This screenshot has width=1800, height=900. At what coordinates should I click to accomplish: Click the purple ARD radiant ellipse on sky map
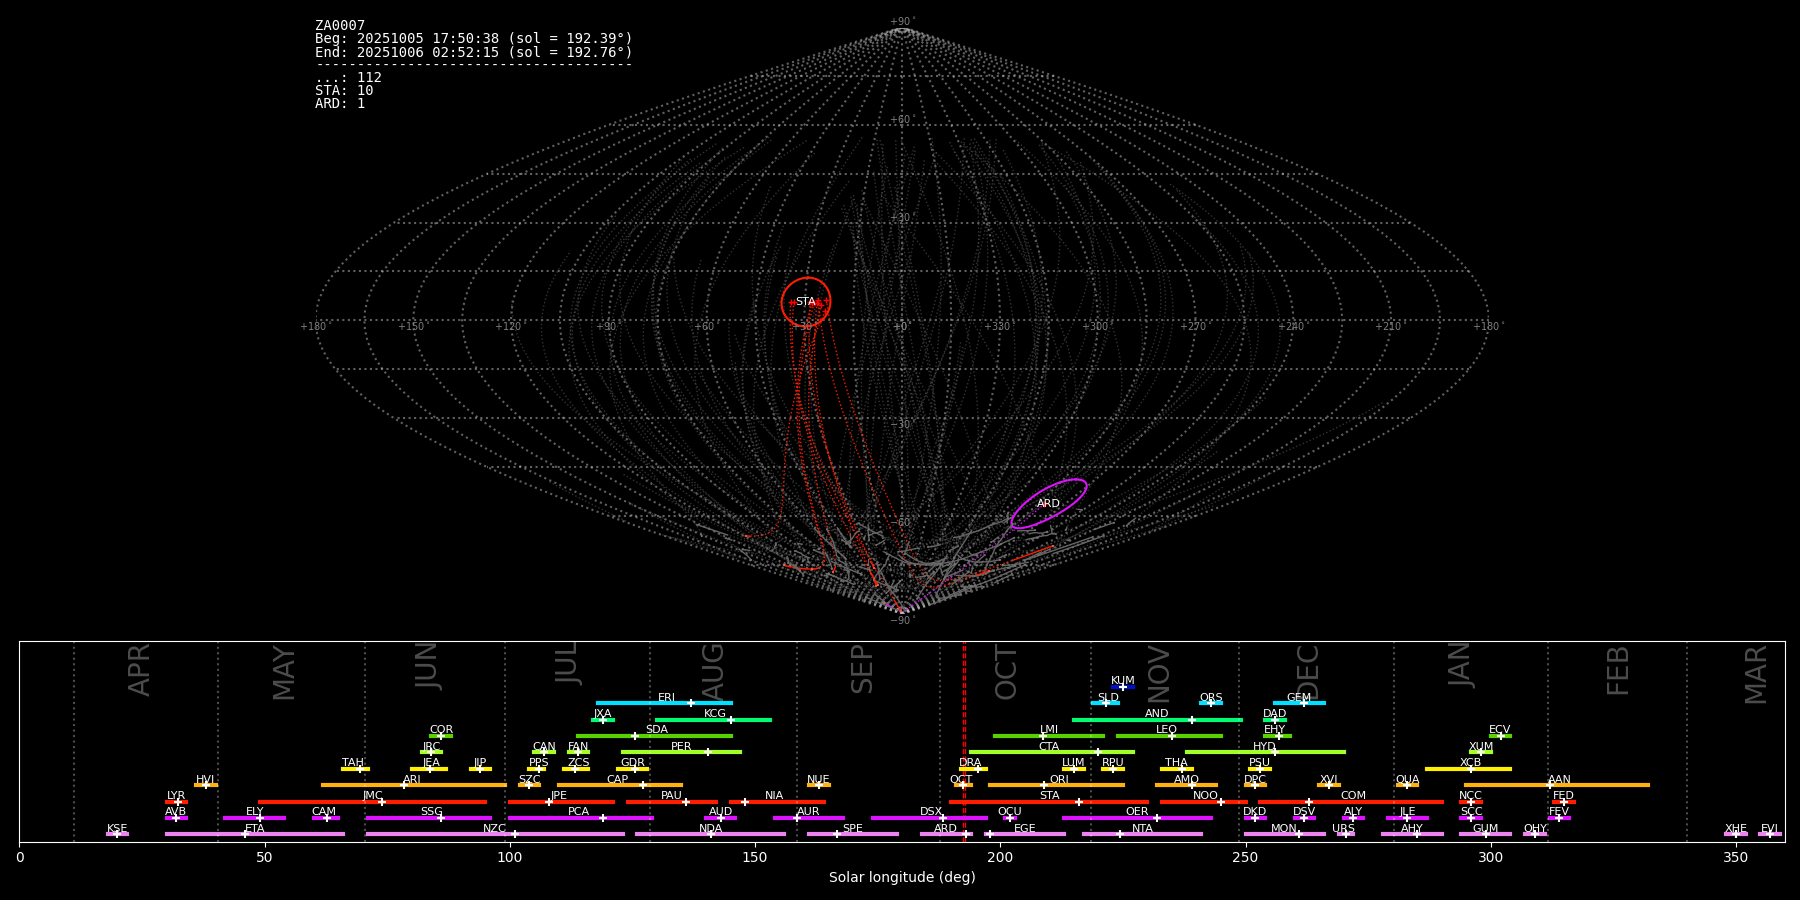[x=1049, y=504]
